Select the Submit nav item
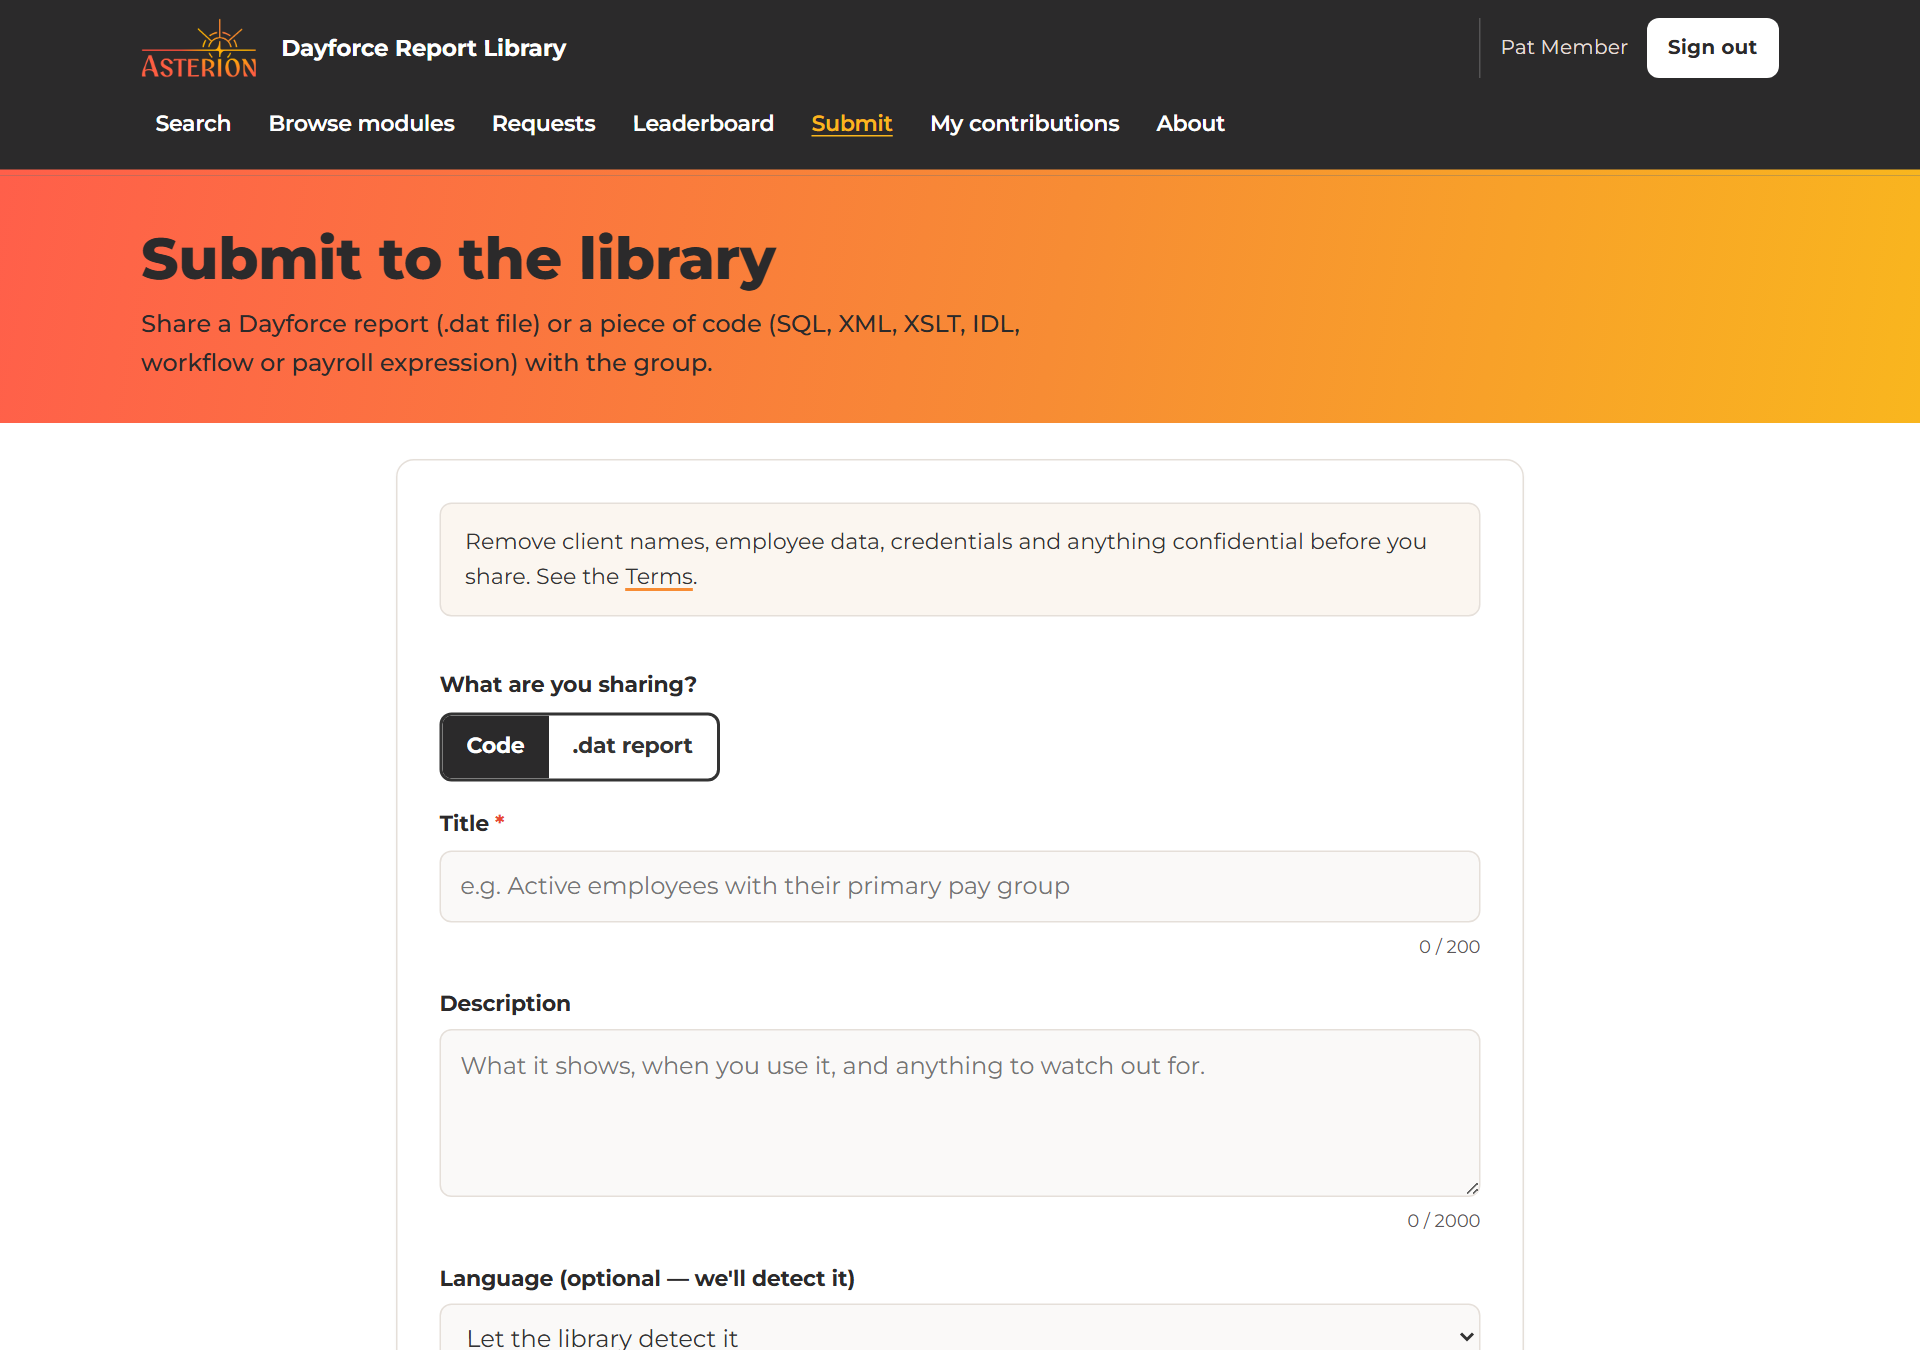The height and width of the screenshot is (1350, 1920). (852, 123)
